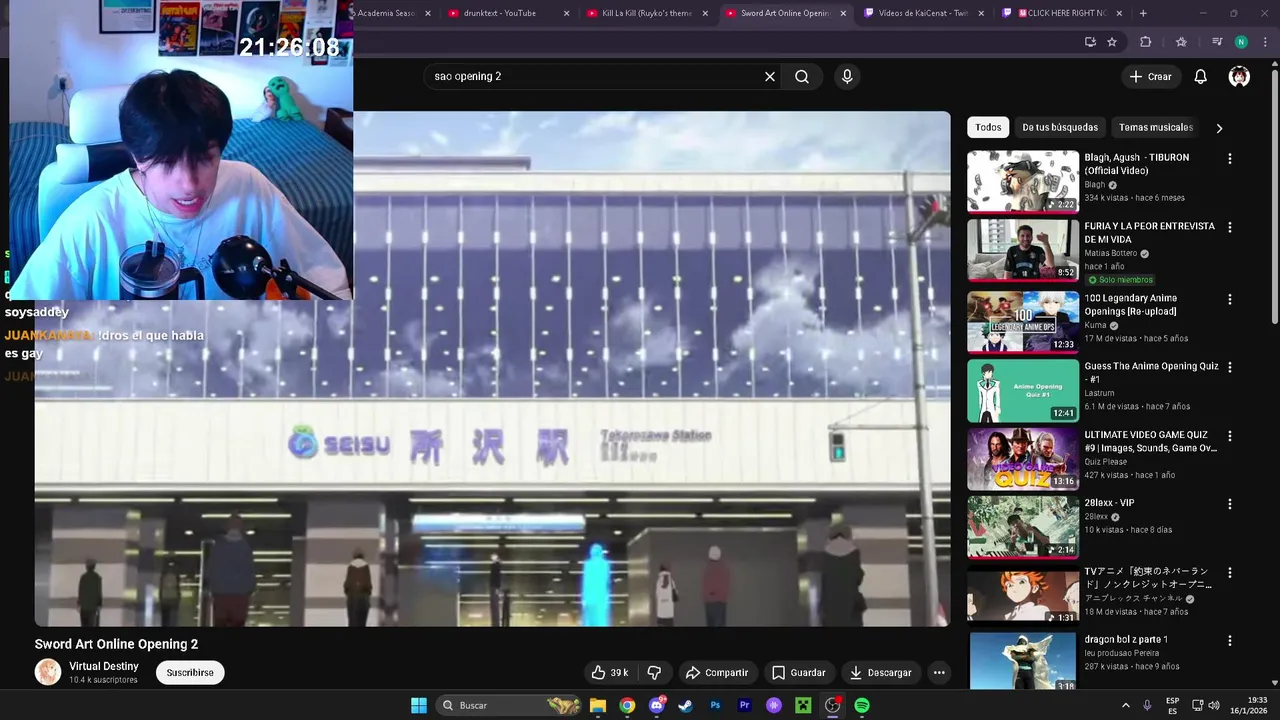The width and height of the screenshot is (1280, 720).
Task: Open the FURIA Y LA PEOR ENTREVISTA title
Action: [x=1150, y=233]
